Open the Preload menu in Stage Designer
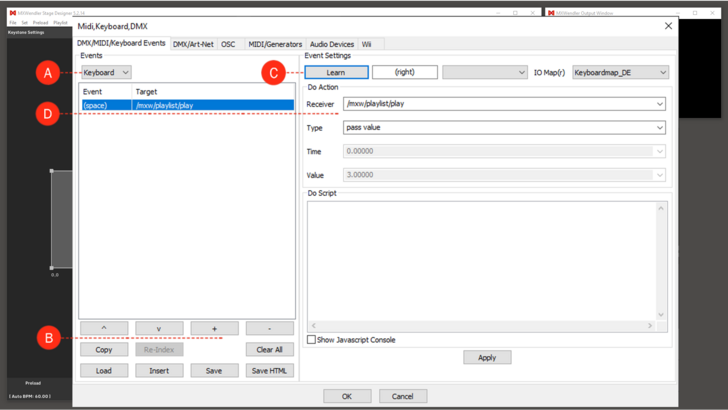728x410 pixels. pyautogui.click(x=40, y=22)
